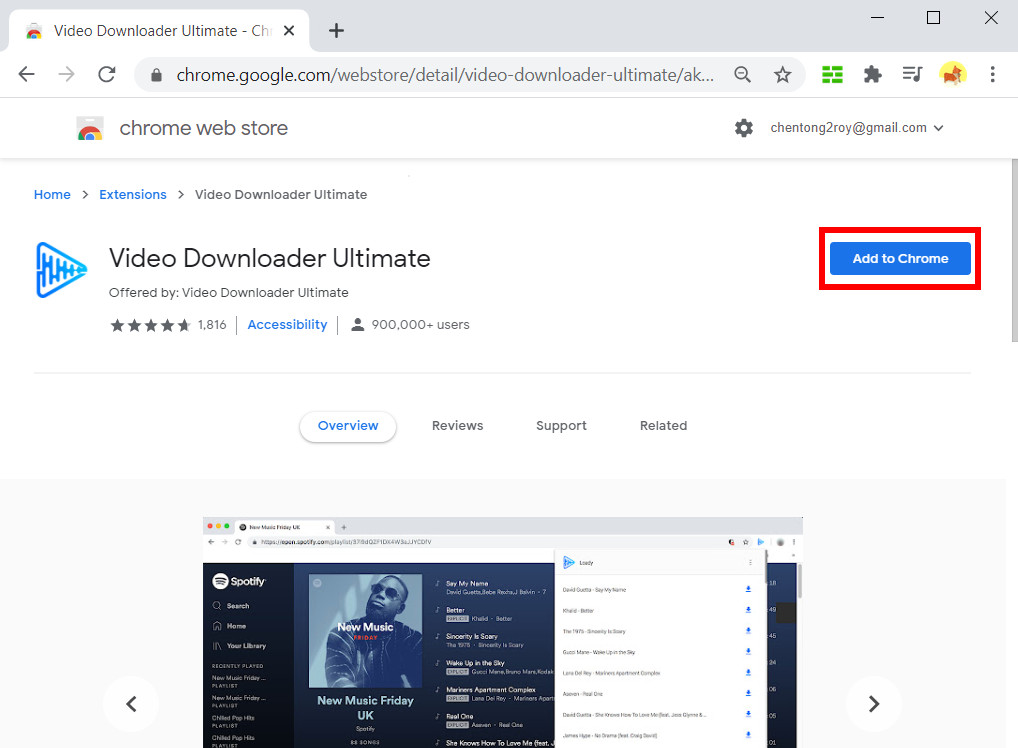Click the 900,000+ users text
This screenshot has height=748, width=1018.
click(420, 325)
